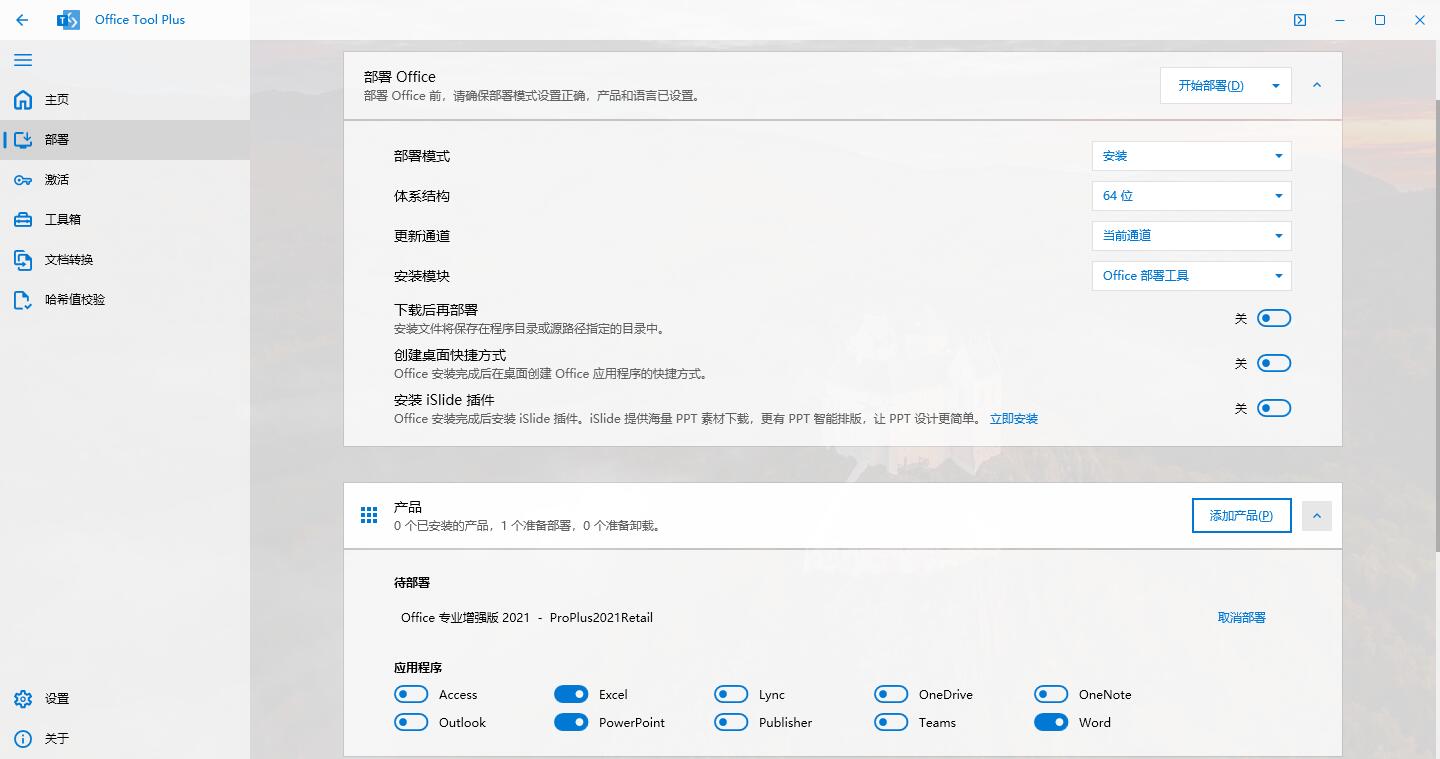Click the document convert icon next to 文档转换

pyautogui.click(x=23, y=260)
